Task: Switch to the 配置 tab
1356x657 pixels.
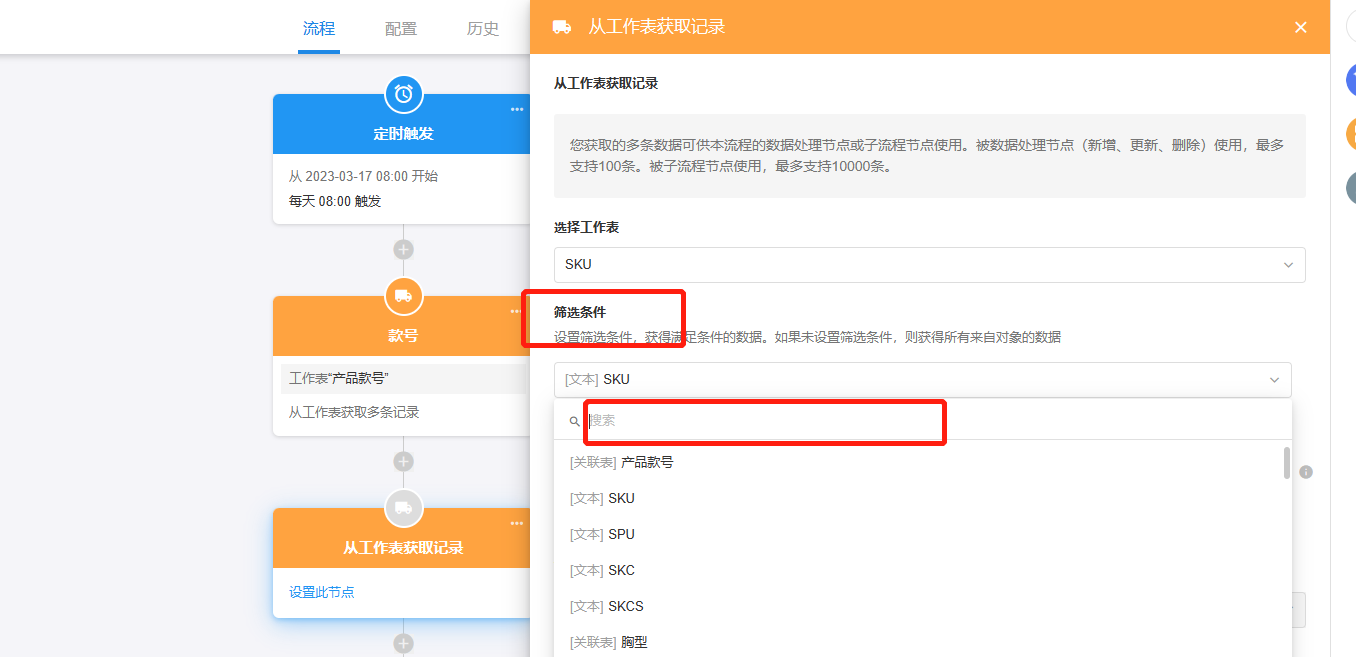Action: click(401, 28)
